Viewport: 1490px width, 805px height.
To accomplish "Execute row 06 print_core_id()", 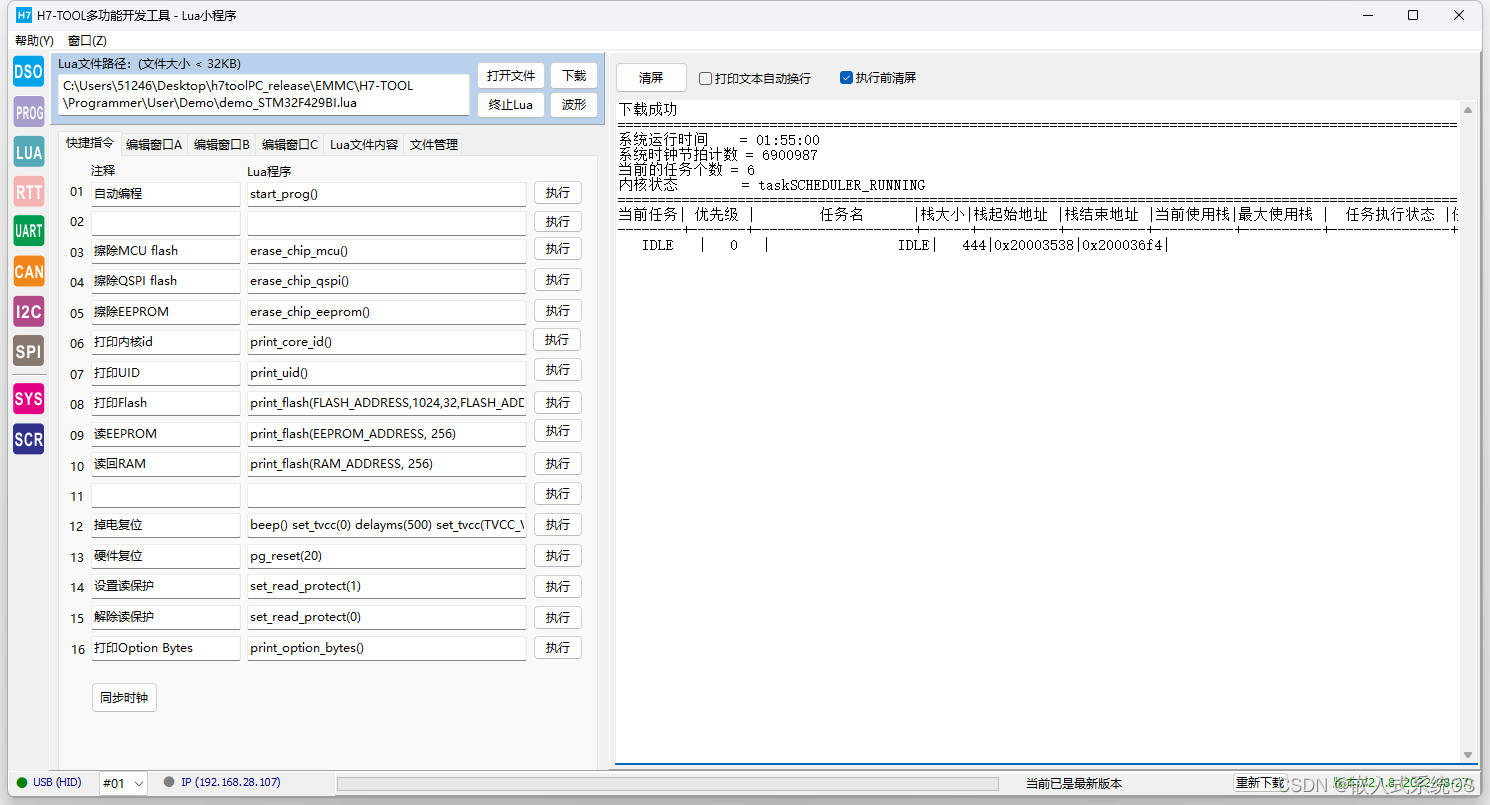I will pos(557,340).
